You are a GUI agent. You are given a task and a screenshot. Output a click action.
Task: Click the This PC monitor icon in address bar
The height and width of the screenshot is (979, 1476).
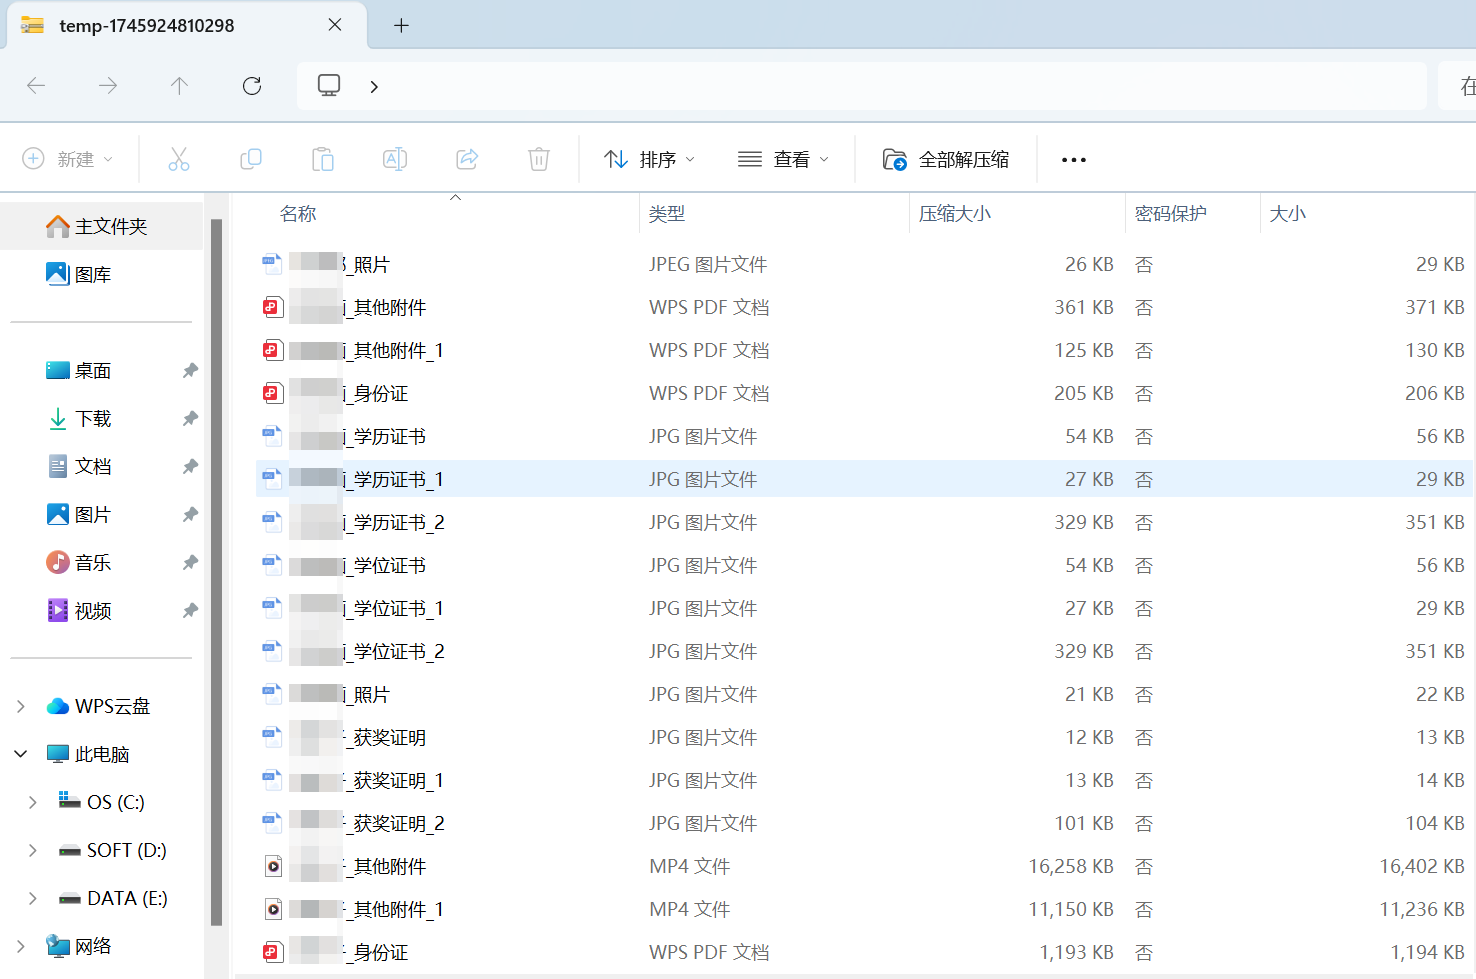pos(329,86)
